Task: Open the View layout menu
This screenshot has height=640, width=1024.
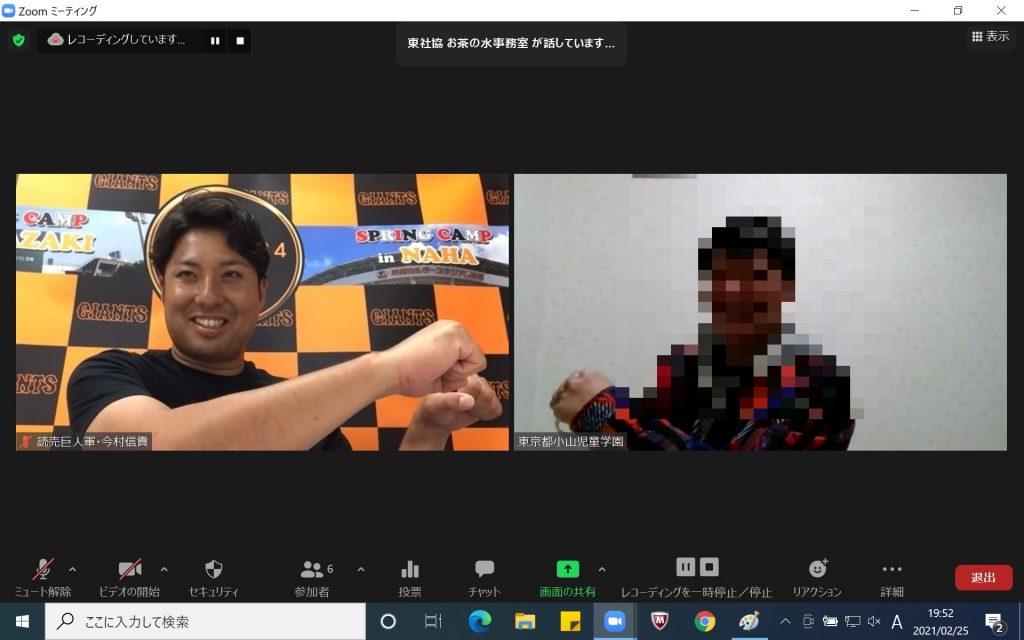Action: 991,36
